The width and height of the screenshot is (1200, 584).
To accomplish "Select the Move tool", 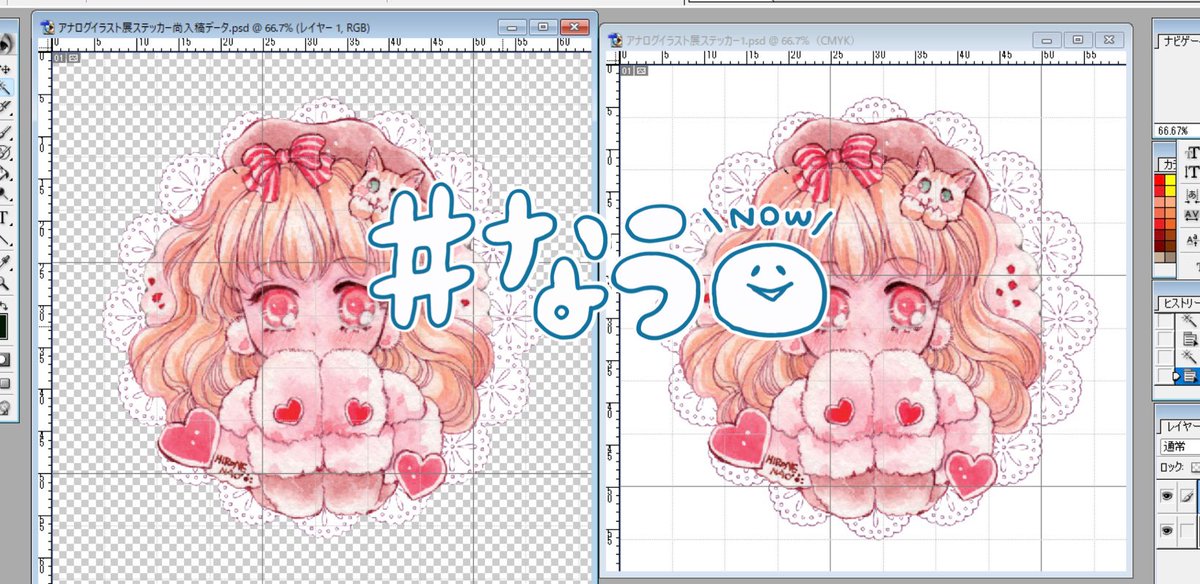I will (x=6, y=69).
